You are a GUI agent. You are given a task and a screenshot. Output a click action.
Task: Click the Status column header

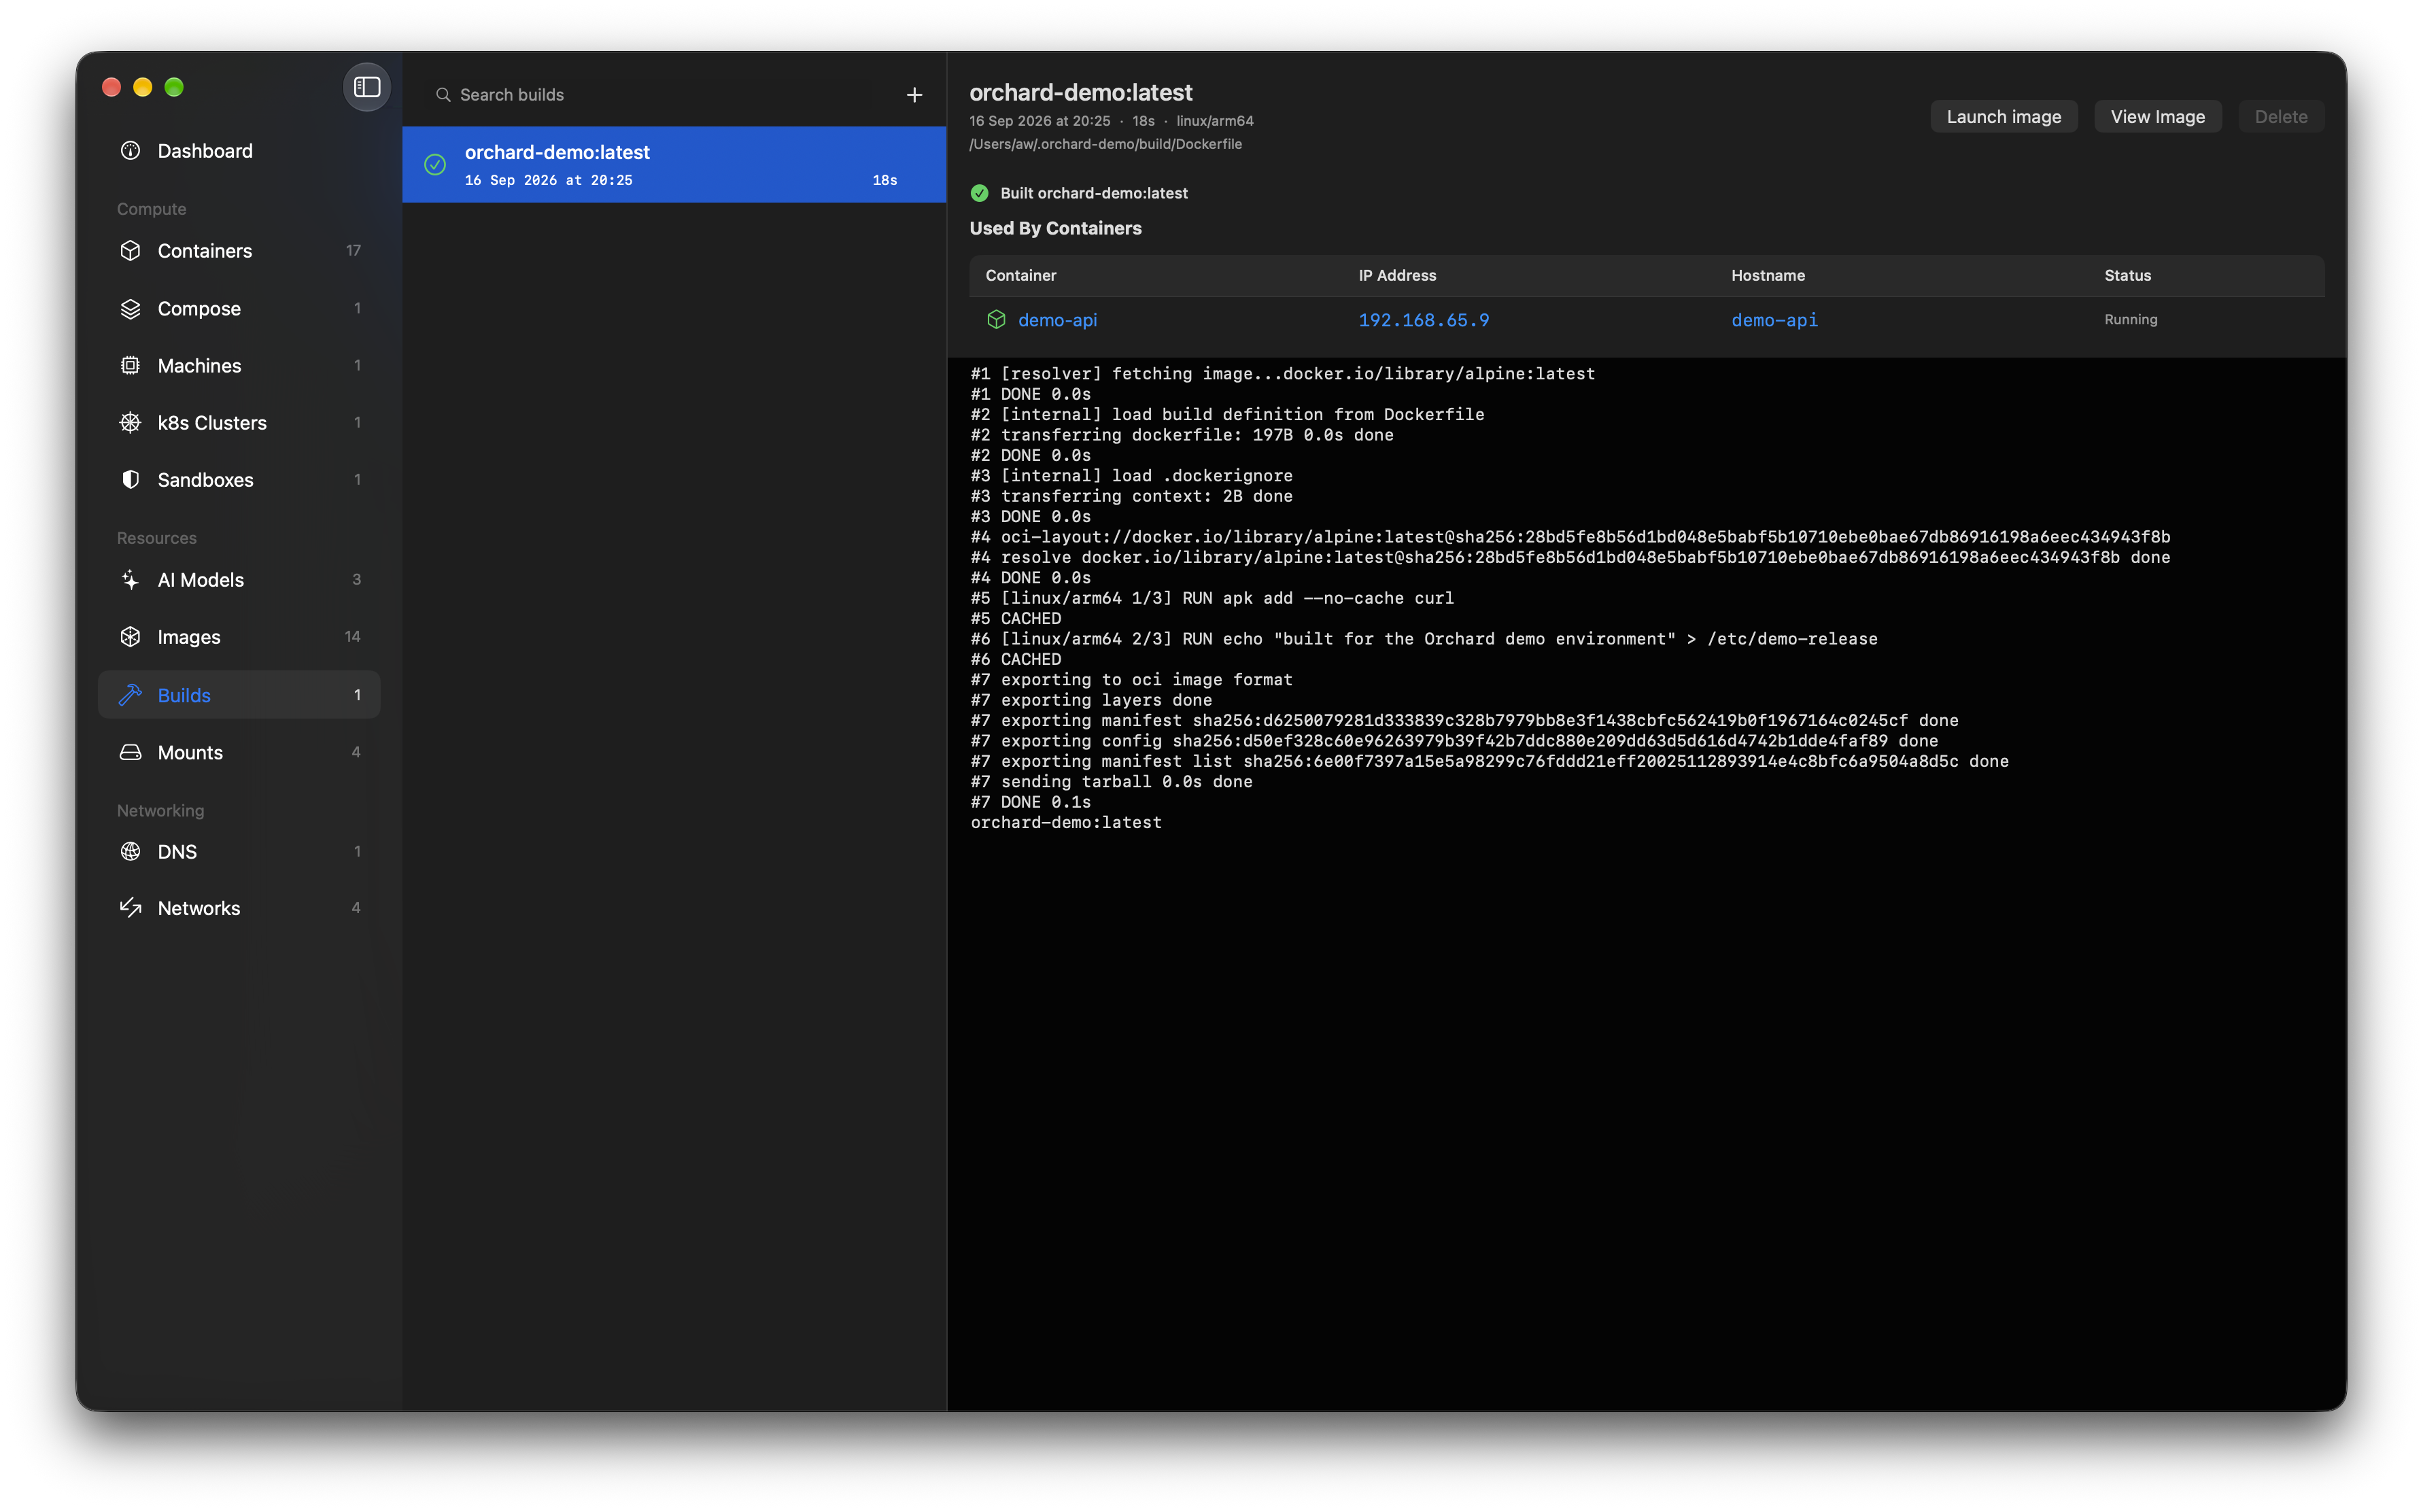2127,275
